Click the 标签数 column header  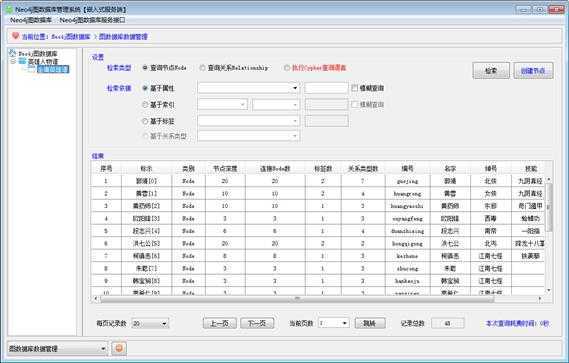tap(323, 168)
